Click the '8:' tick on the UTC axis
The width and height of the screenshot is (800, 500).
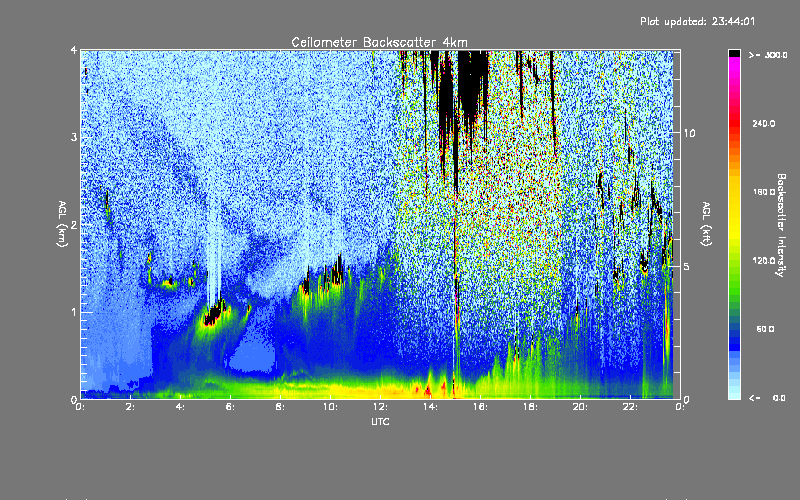(x=280, y=407)
